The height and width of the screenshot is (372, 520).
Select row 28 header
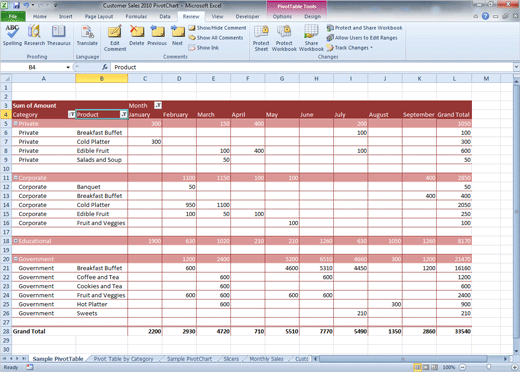click(6, 331)
